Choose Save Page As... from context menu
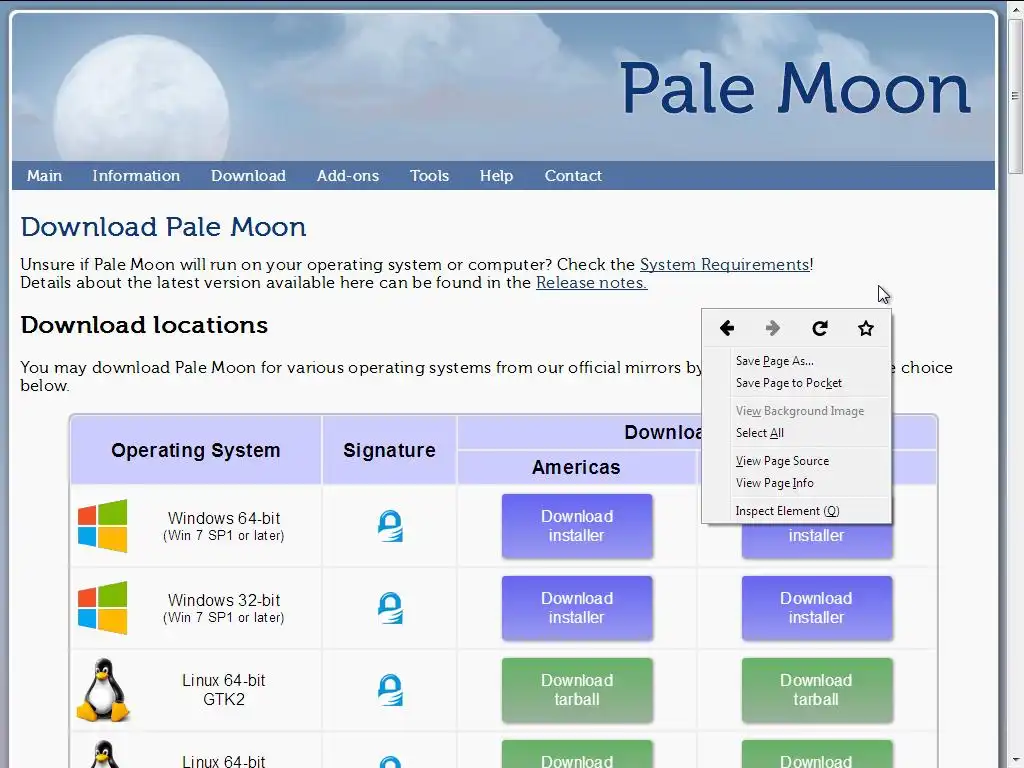Viewport: 1024px width, 768px height. click(775, 360)
